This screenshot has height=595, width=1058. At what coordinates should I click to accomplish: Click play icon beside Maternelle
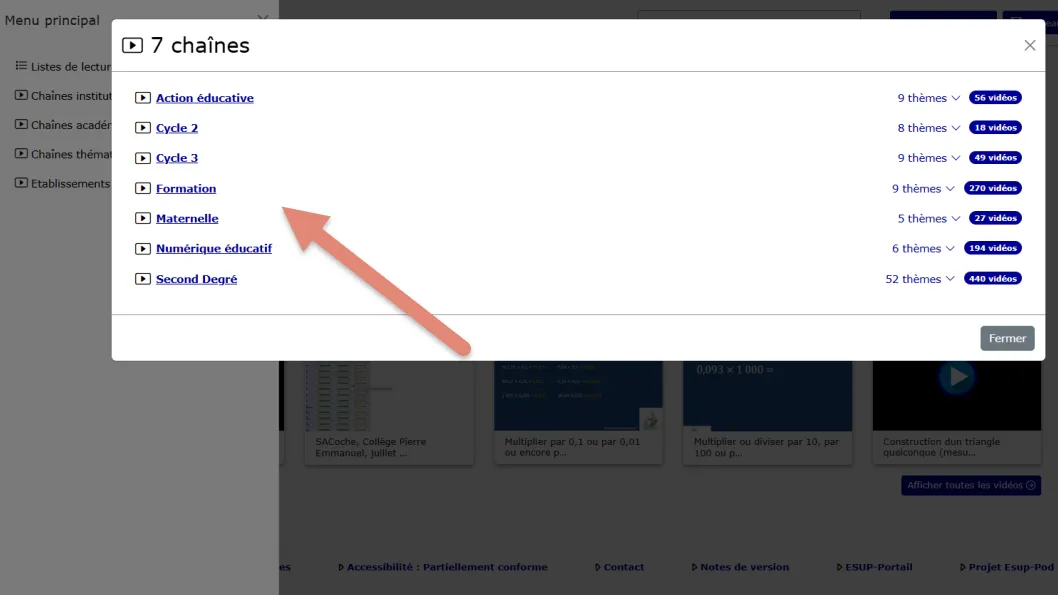(x=142, y=218)
